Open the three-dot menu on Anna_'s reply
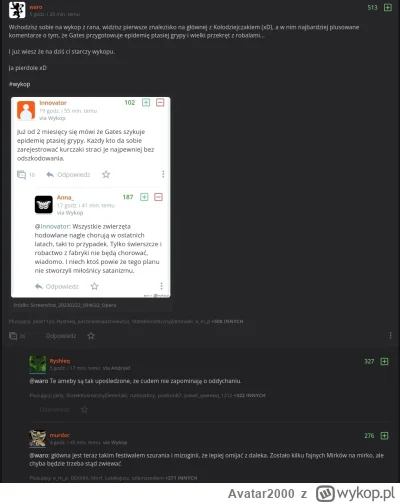 click(x=161, y=286)
